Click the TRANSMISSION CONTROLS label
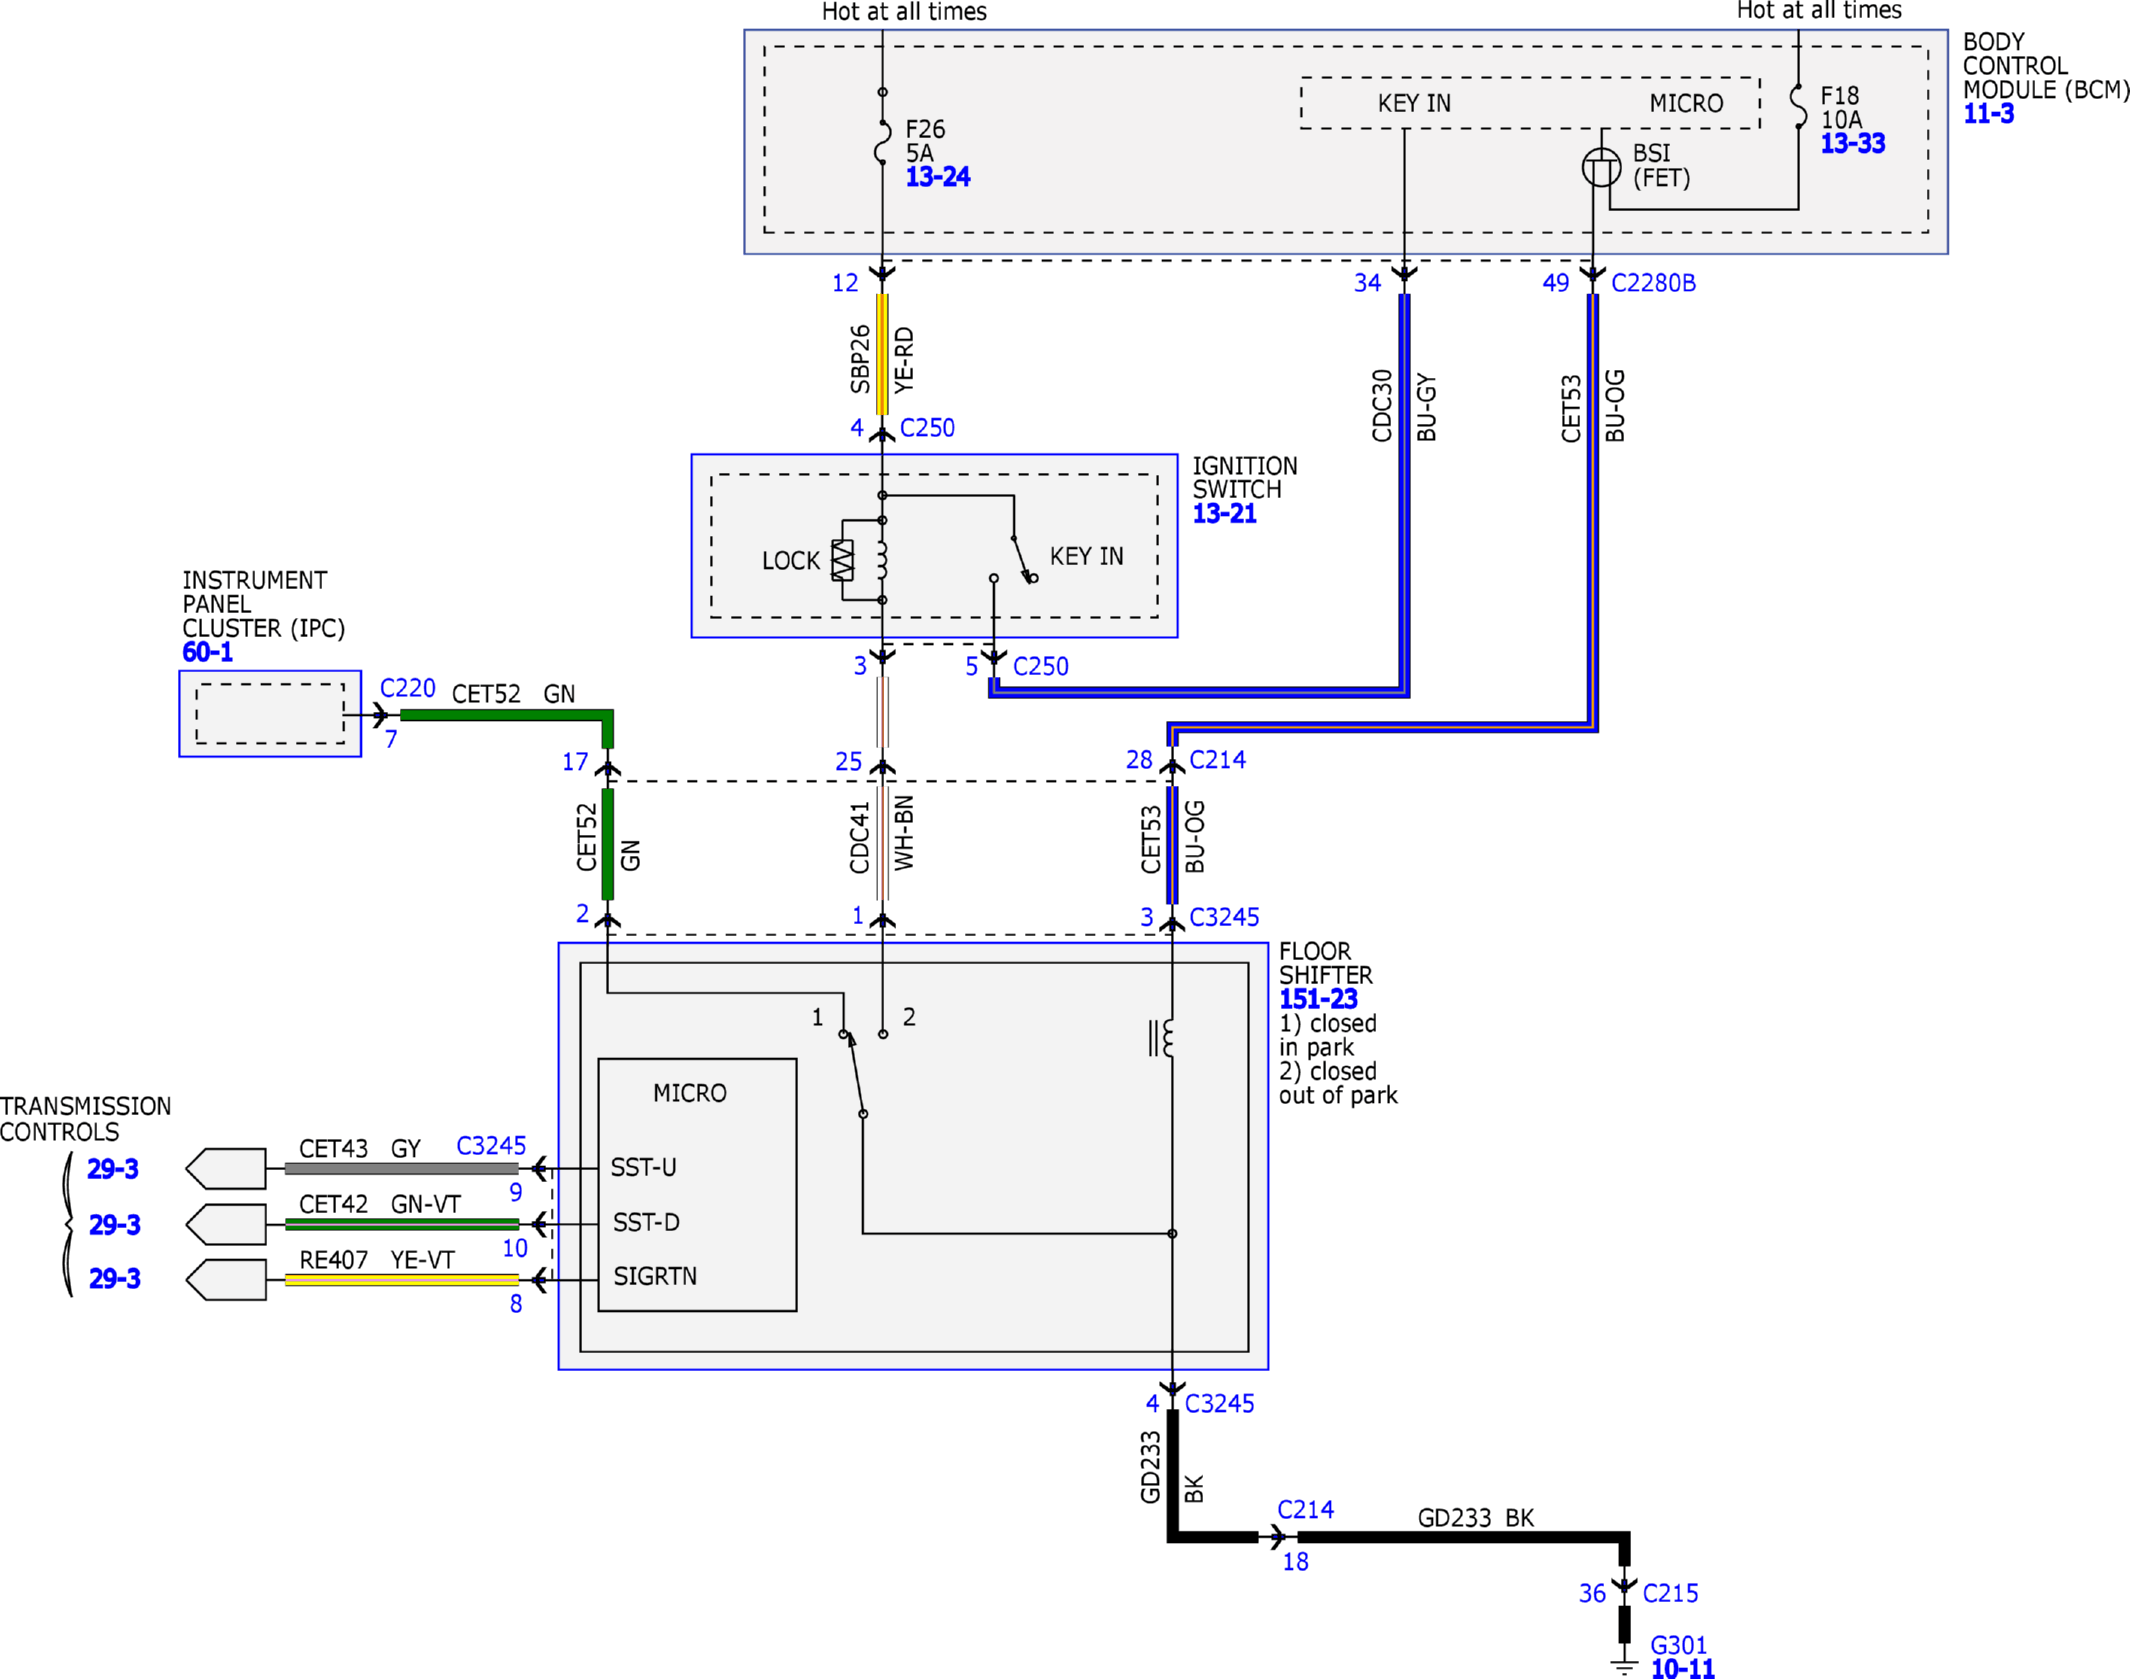2130x1679 pixels. pyautogui.click(x=86, y=1119)
